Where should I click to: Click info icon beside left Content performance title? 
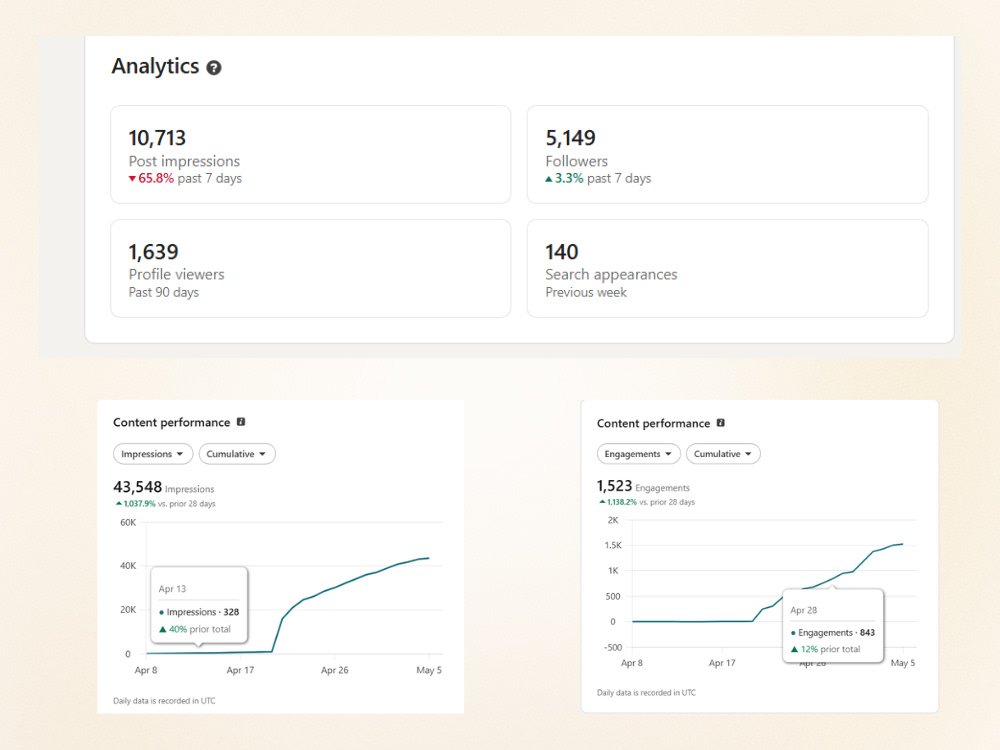tap(241, 422)
